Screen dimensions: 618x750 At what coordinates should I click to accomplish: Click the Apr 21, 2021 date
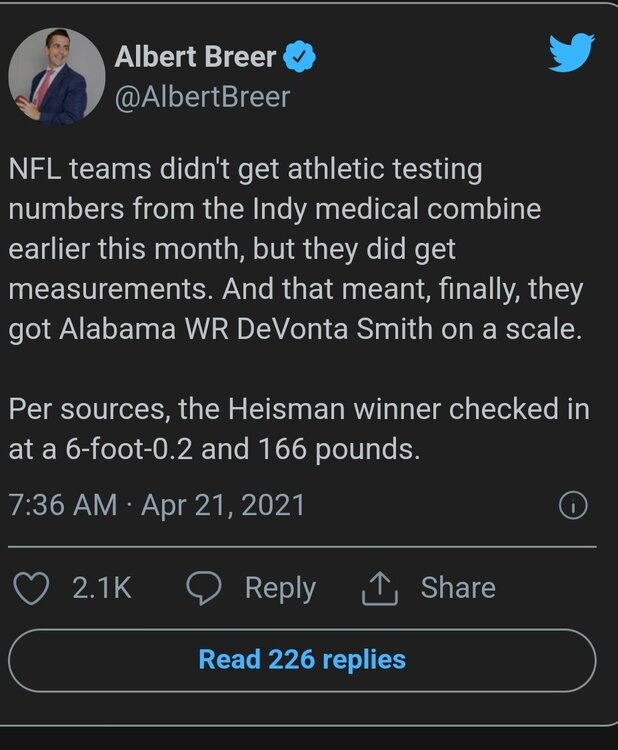click(223, 504)
